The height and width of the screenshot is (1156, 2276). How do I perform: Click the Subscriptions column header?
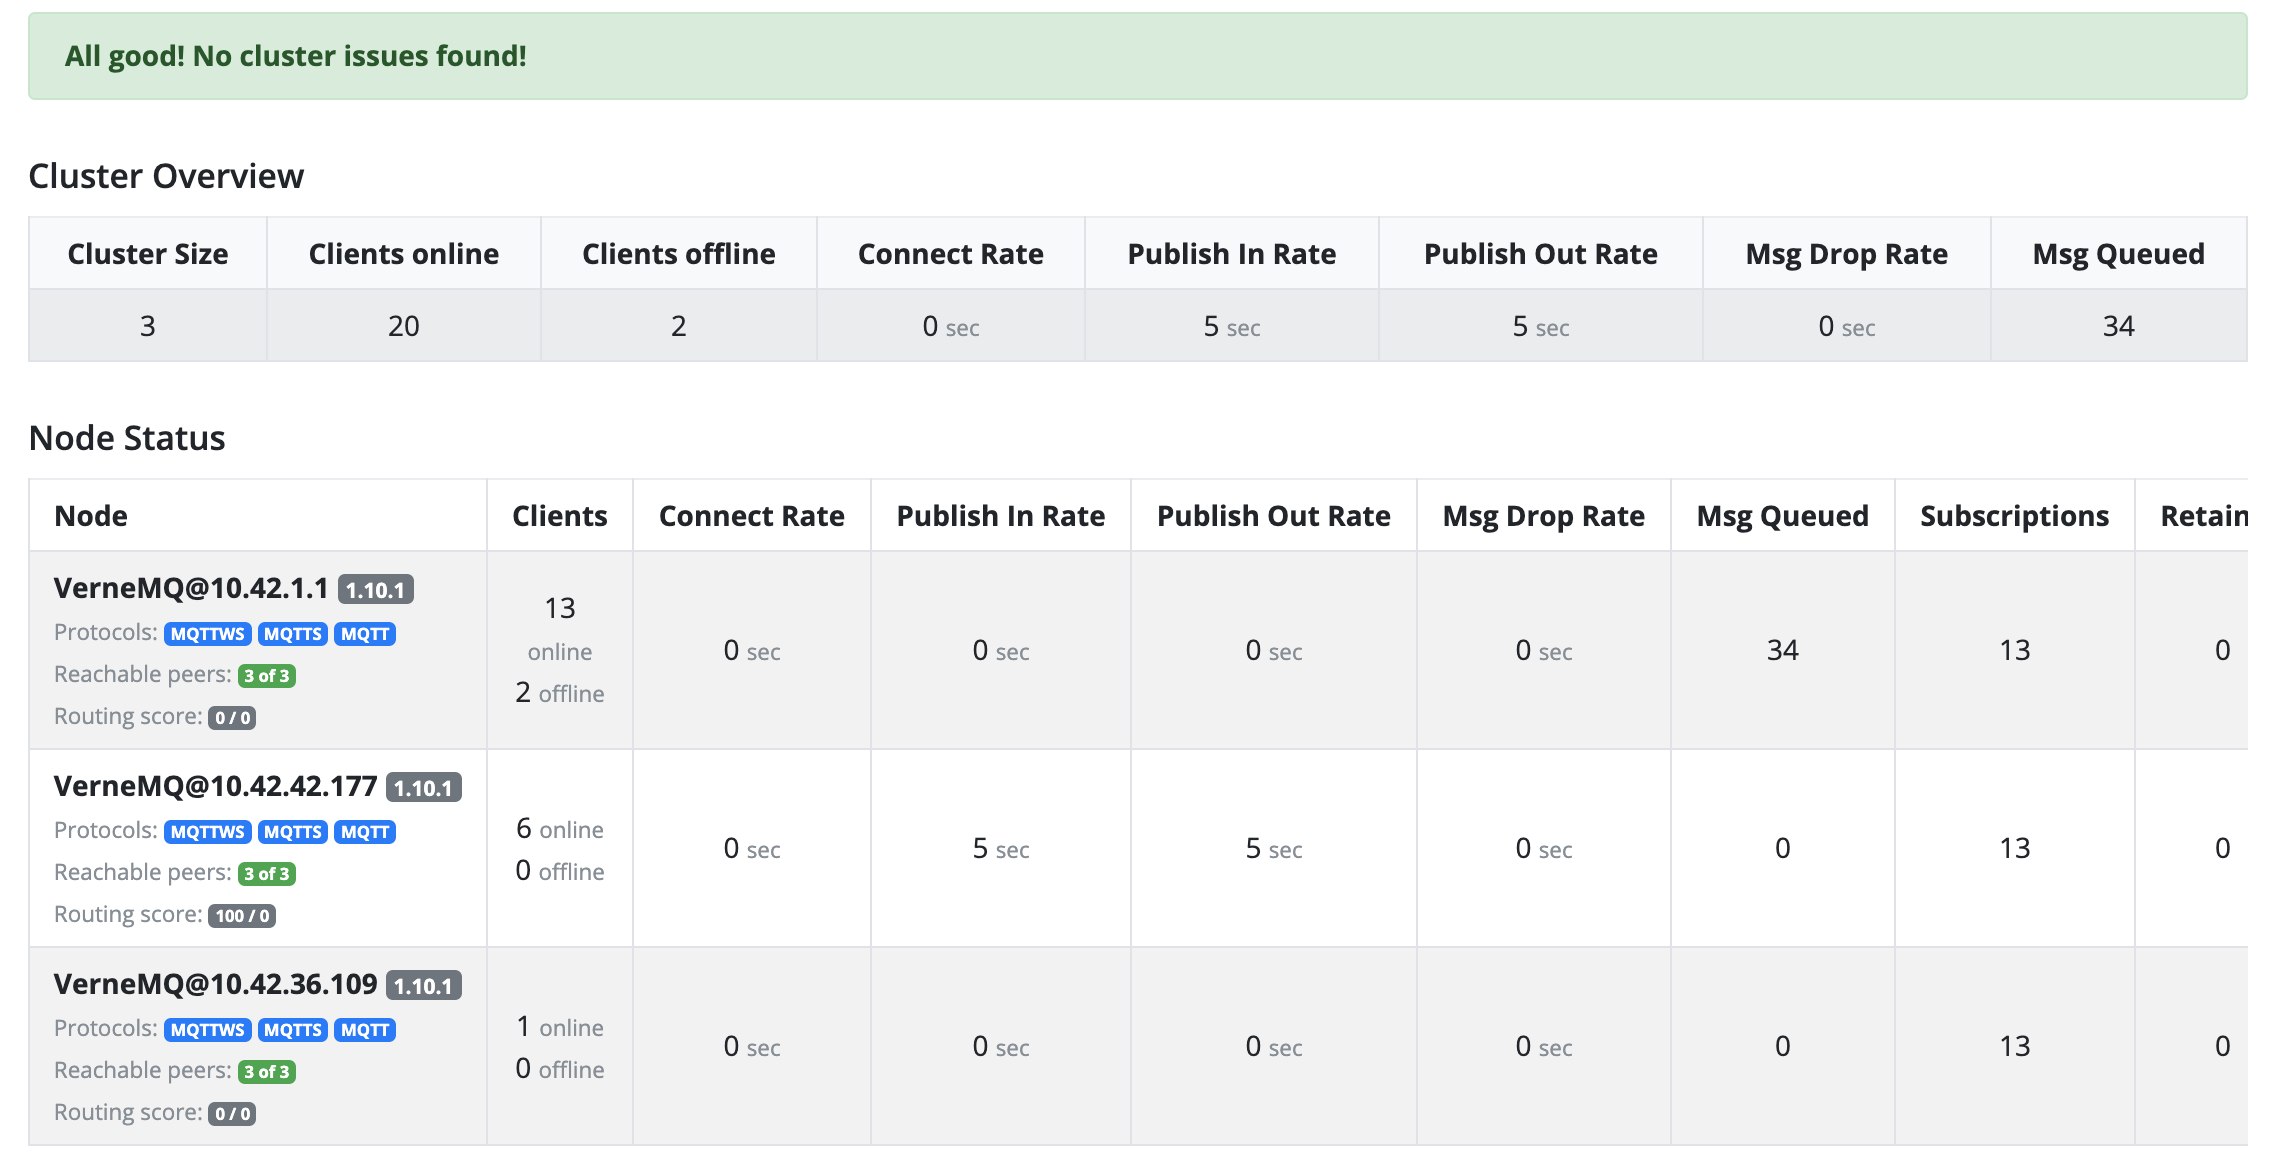[x=2014, y=516]
